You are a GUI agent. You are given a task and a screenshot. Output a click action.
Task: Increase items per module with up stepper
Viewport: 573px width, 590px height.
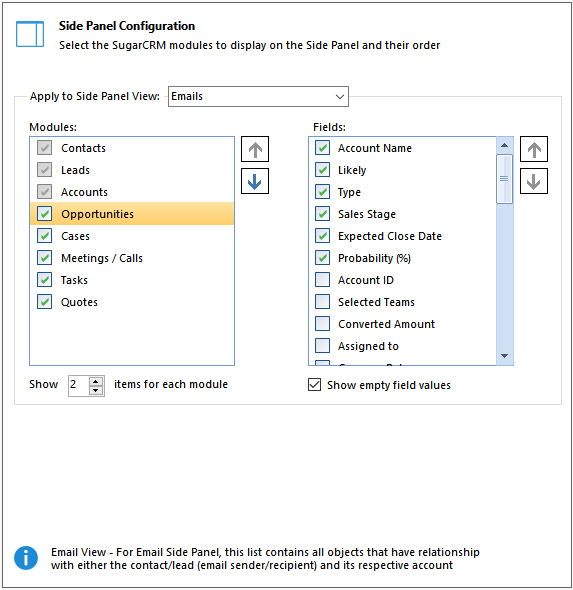(96, 381)
